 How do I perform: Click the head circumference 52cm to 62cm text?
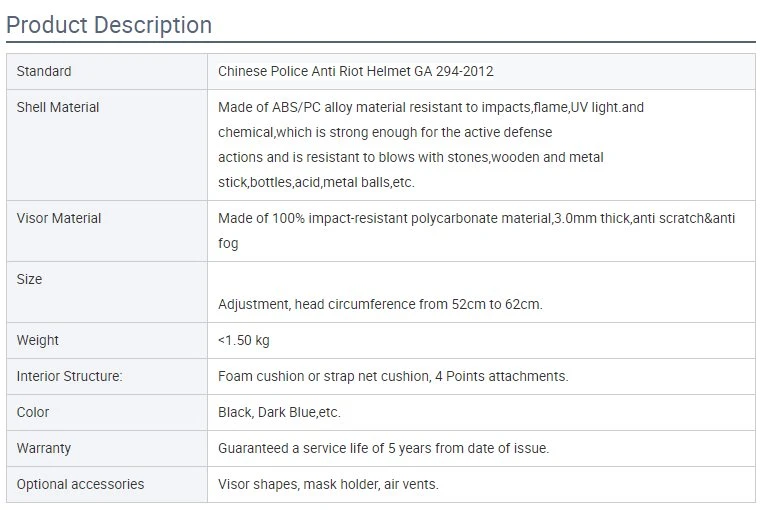coord(380,304)
